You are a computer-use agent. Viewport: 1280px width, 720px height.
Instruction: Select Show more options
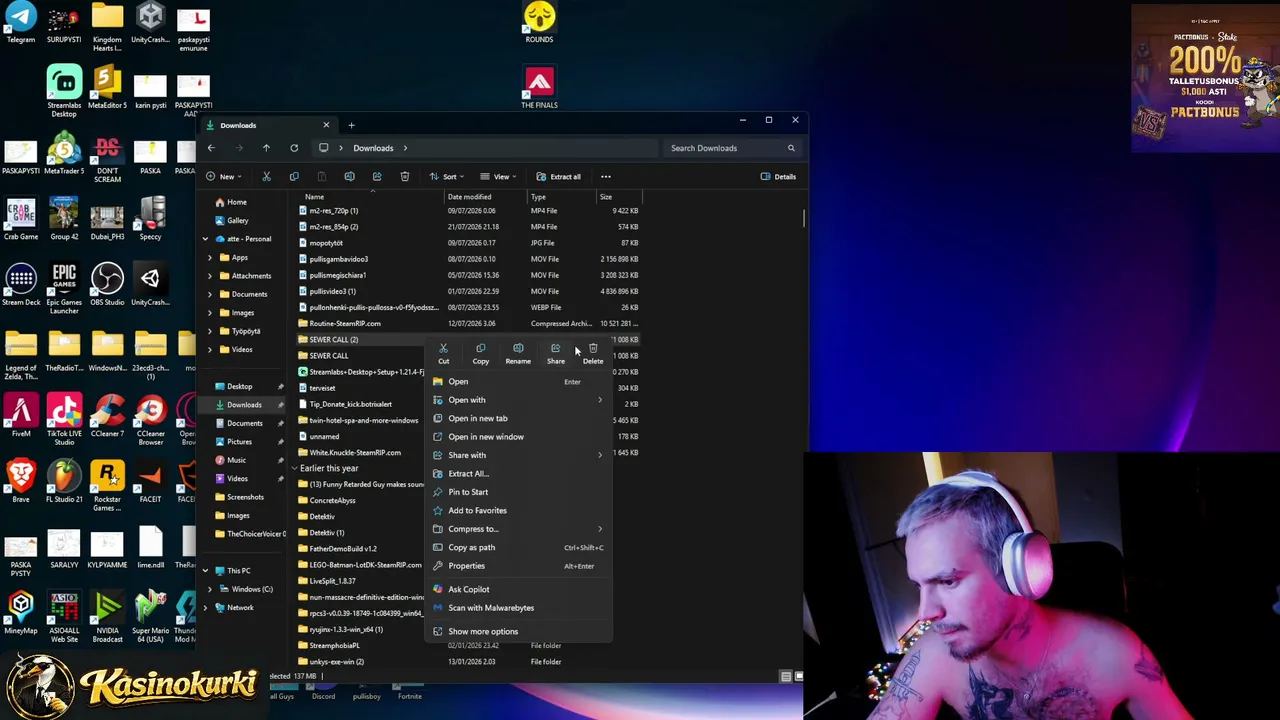point(517,631)
